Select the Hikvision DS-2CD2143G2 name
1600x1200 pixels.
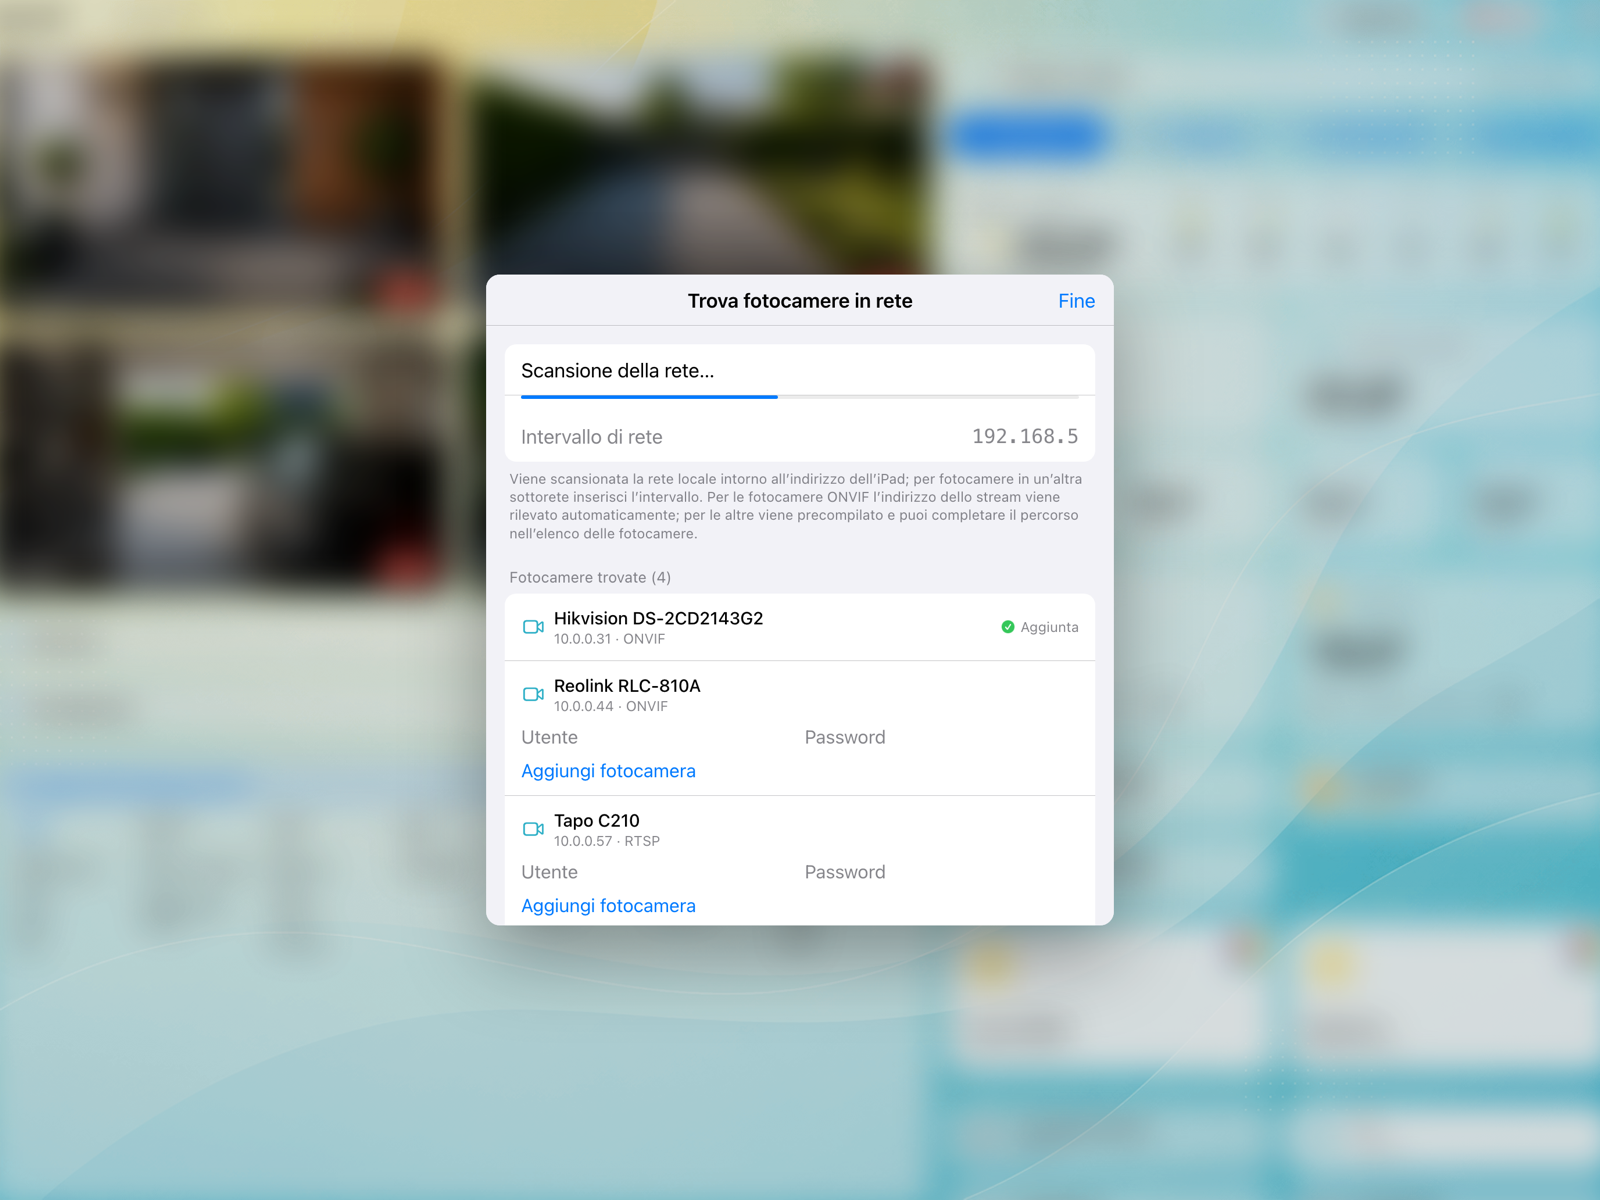click(658, 618)
